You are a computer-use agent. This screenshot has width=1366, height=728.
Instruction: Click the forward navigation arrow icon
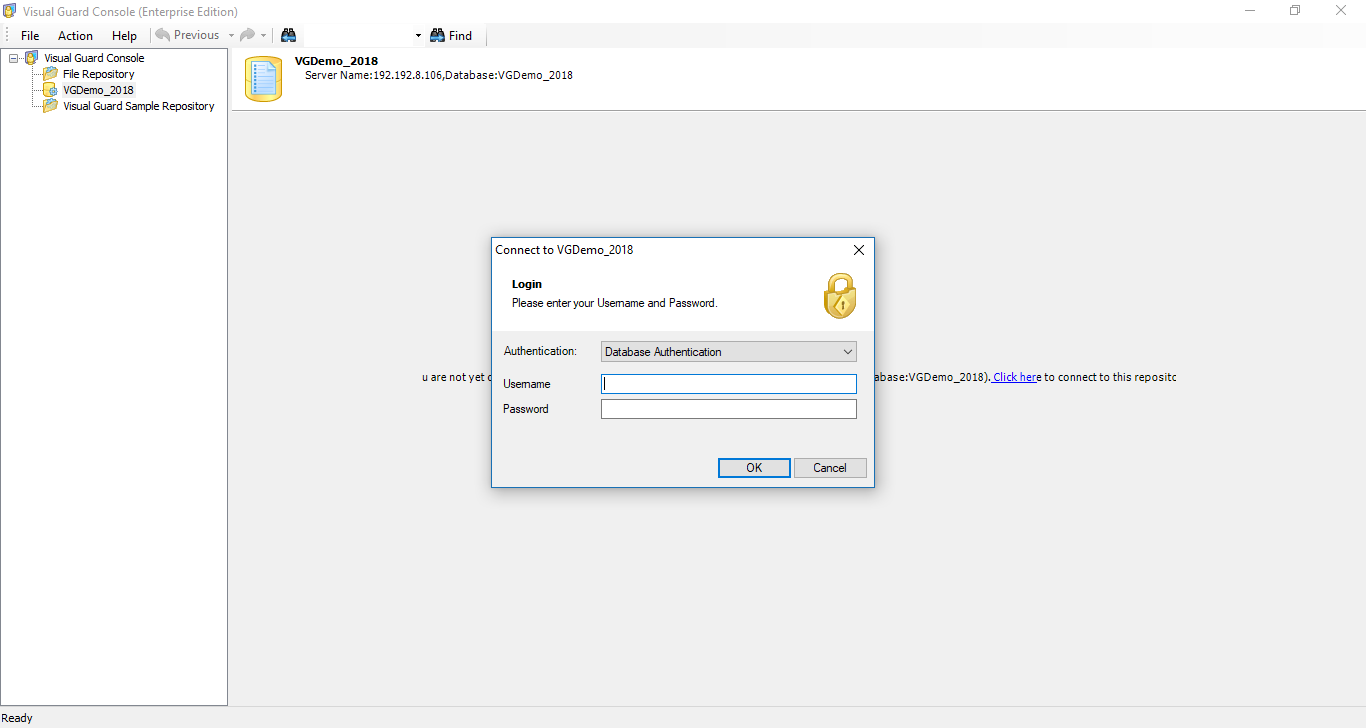click(x=247, y=34)
